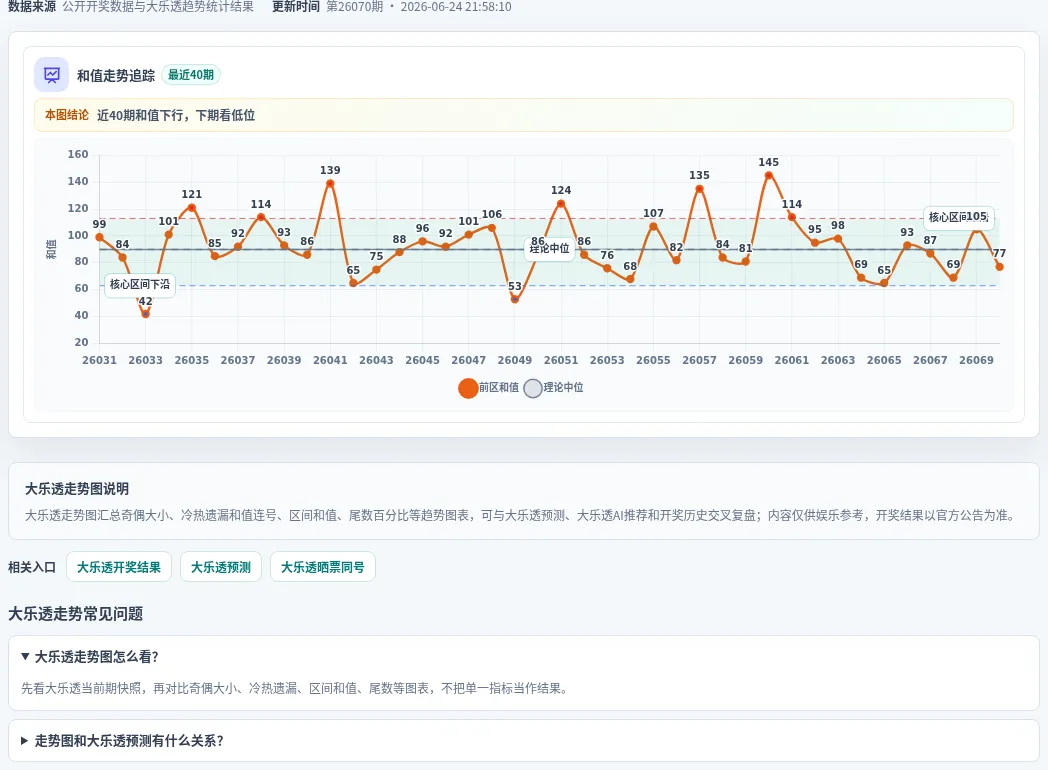
Task: Select the data point labeled 107
Action: click(x=653, y=226)
